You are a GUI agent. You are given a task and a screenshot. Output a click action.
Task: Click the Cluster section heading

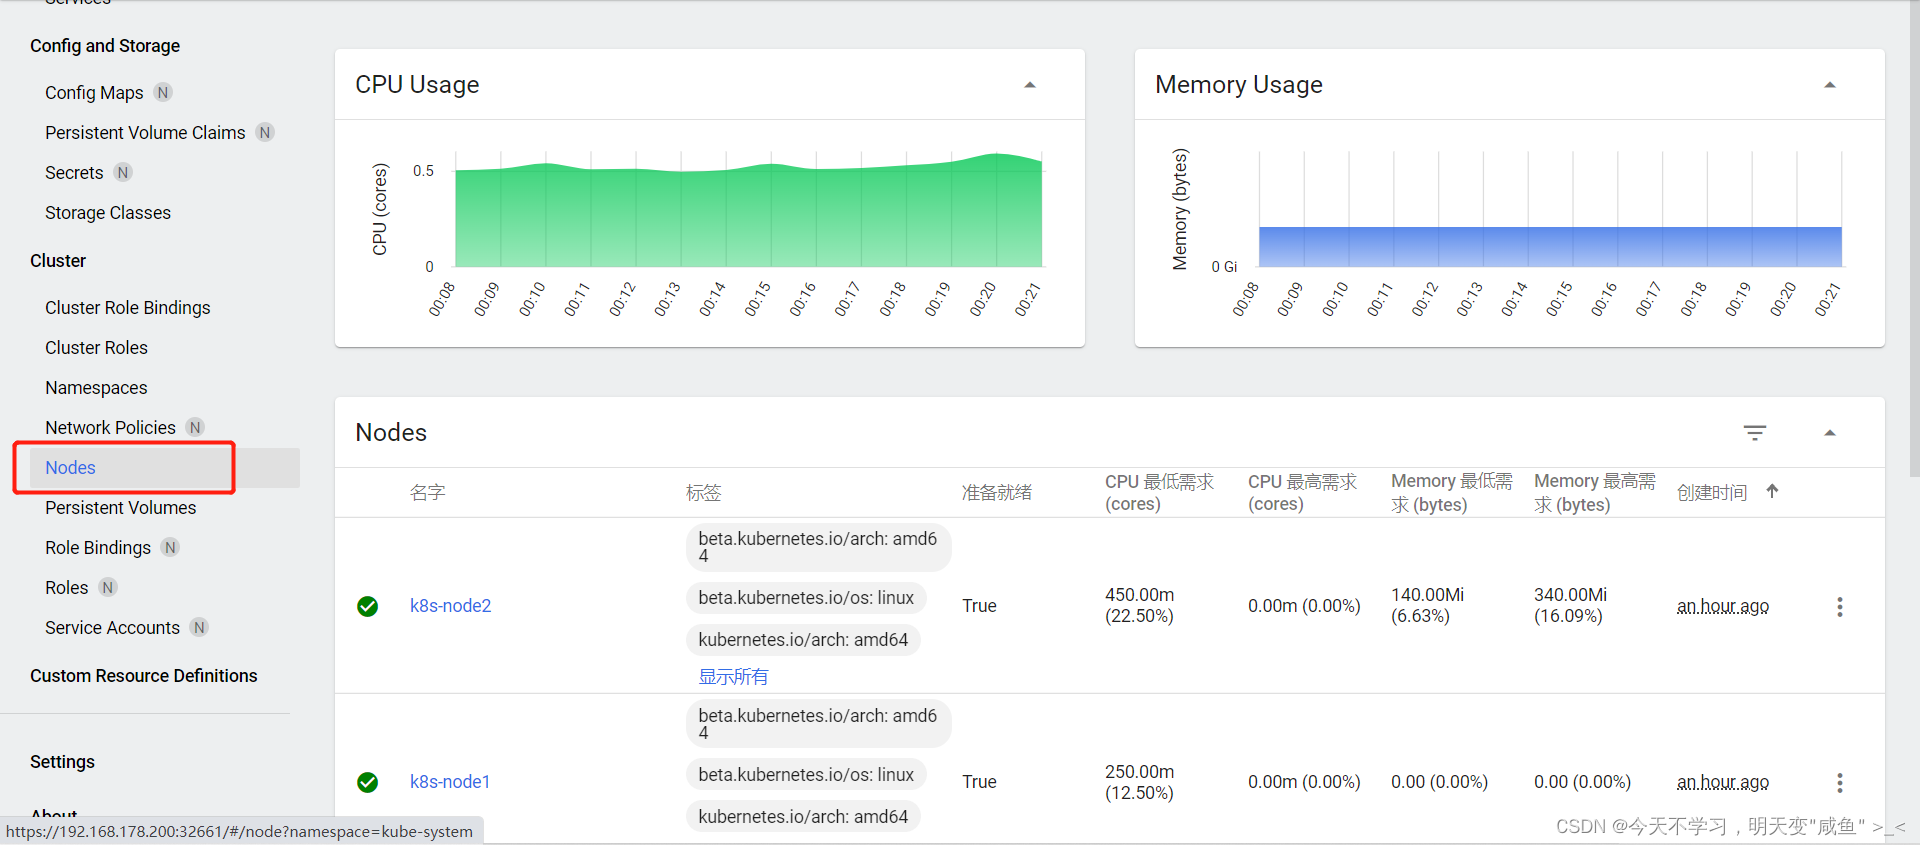[58, 260]
